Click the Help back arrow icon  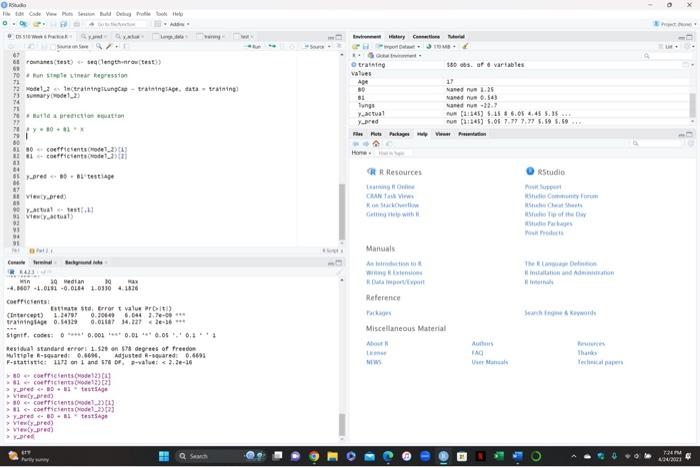coord(356,144)
